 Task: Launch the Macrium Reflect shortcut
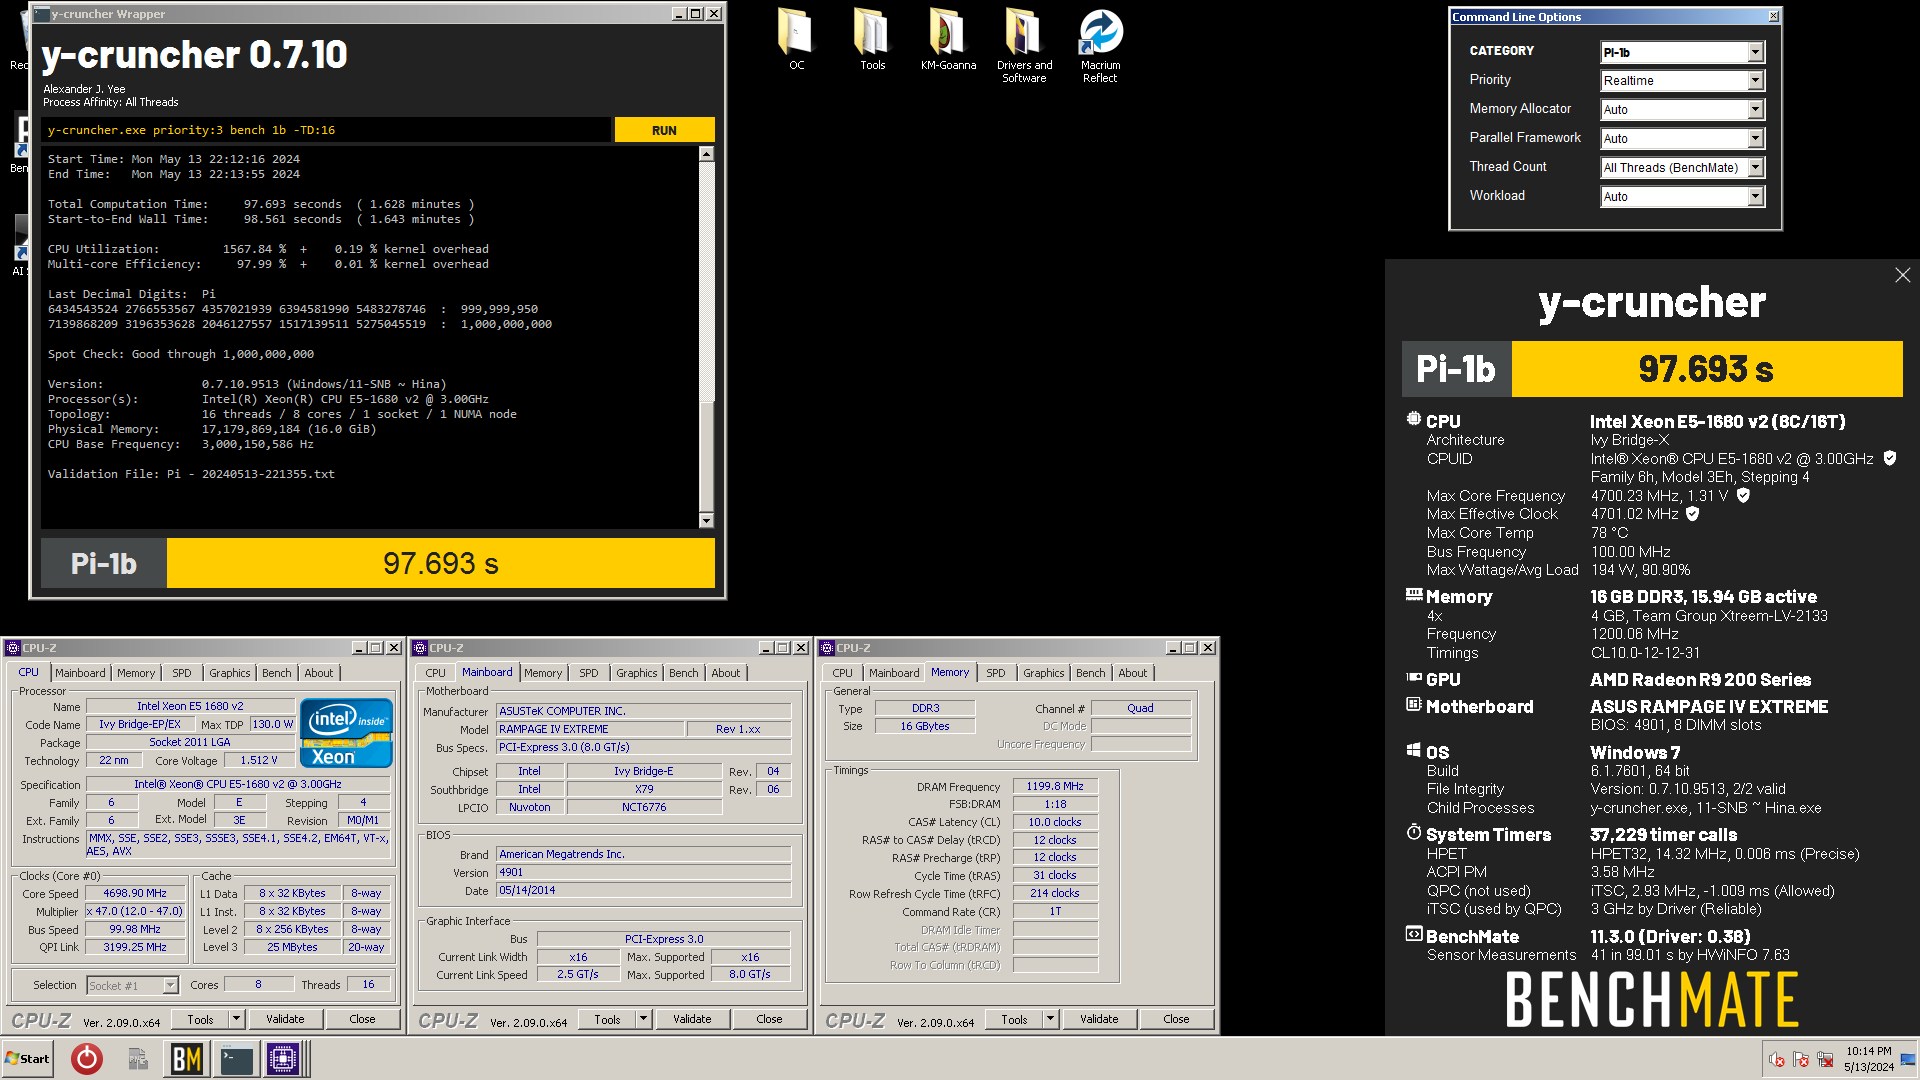tap(1100, 45)
